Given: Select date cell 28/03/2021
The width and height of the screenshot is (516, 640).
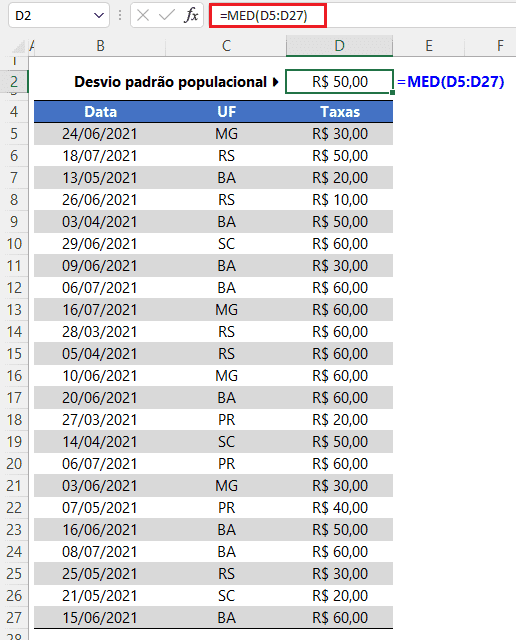Looking at the screenshot, I should click(x=100, y=332).
